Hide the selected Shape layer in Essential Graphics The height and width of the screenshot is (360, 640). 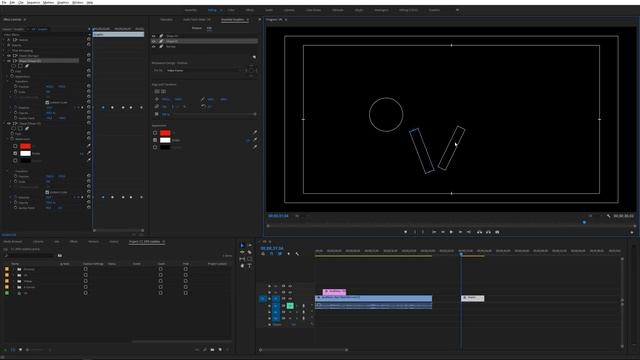(x=154, y=41)
